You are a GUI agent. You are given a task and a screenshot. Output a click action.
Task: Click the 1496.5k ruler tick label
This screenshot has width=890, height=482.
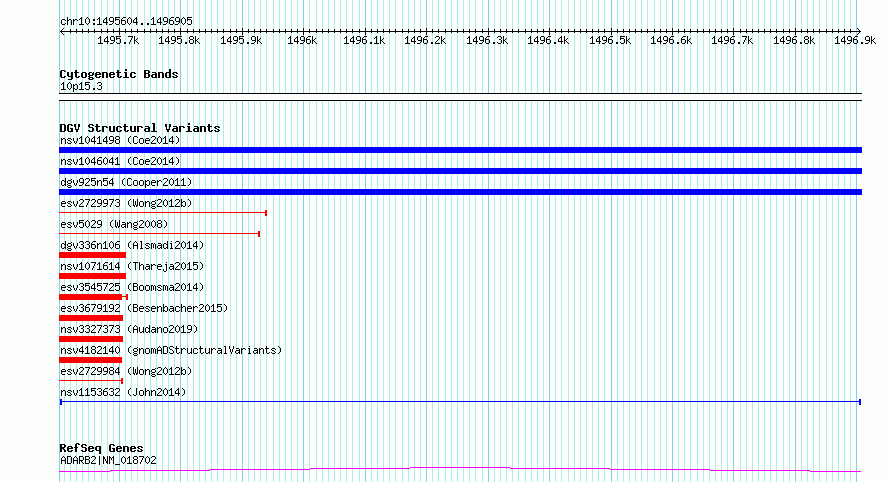[610, 40]
